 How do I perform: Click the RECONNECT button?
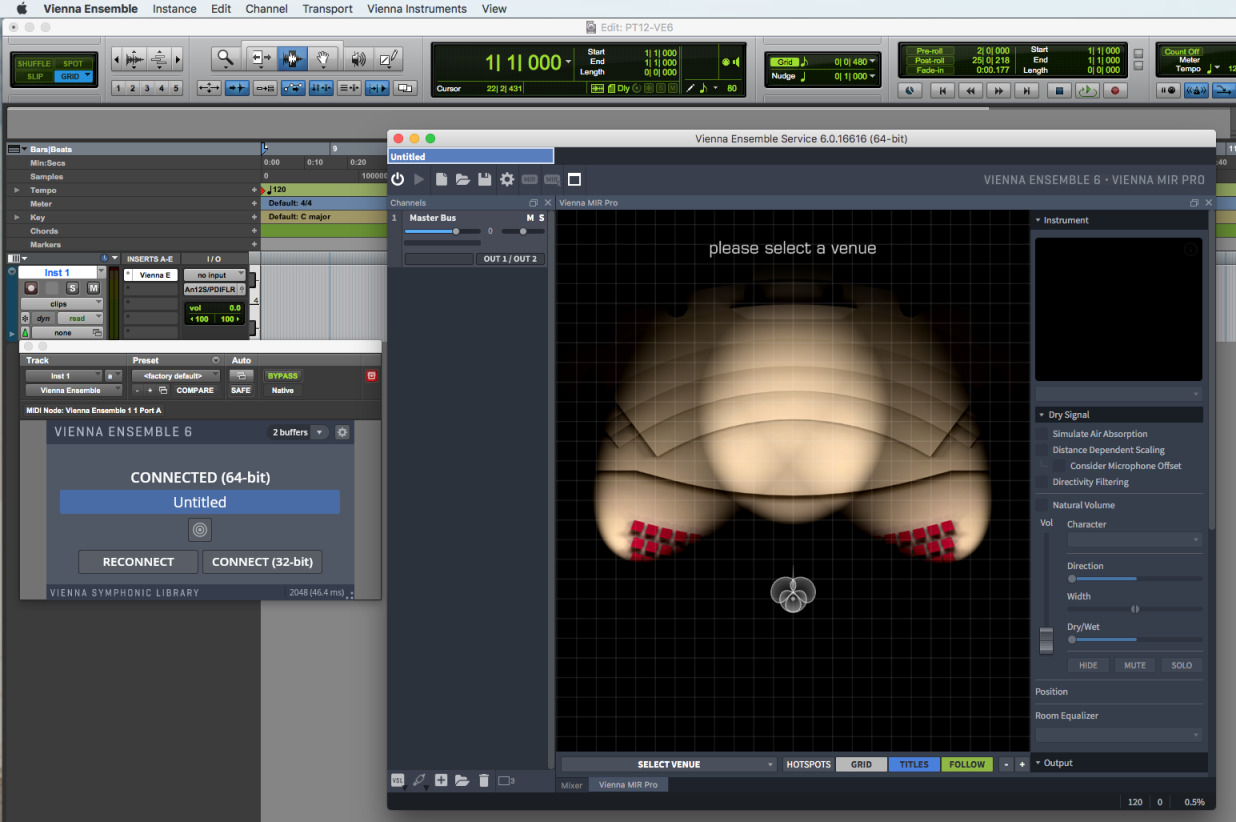[138, 562]
